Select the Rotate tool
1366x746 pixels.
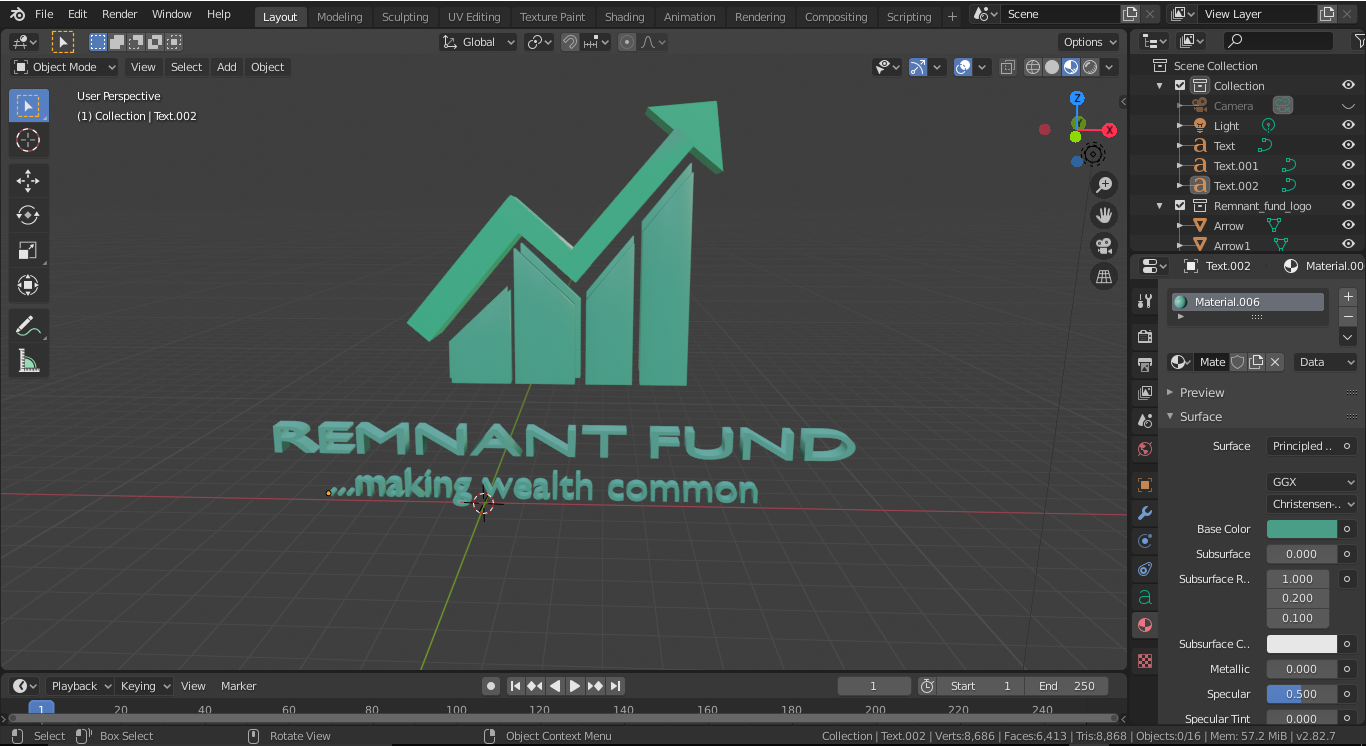(x=28, y=216)
